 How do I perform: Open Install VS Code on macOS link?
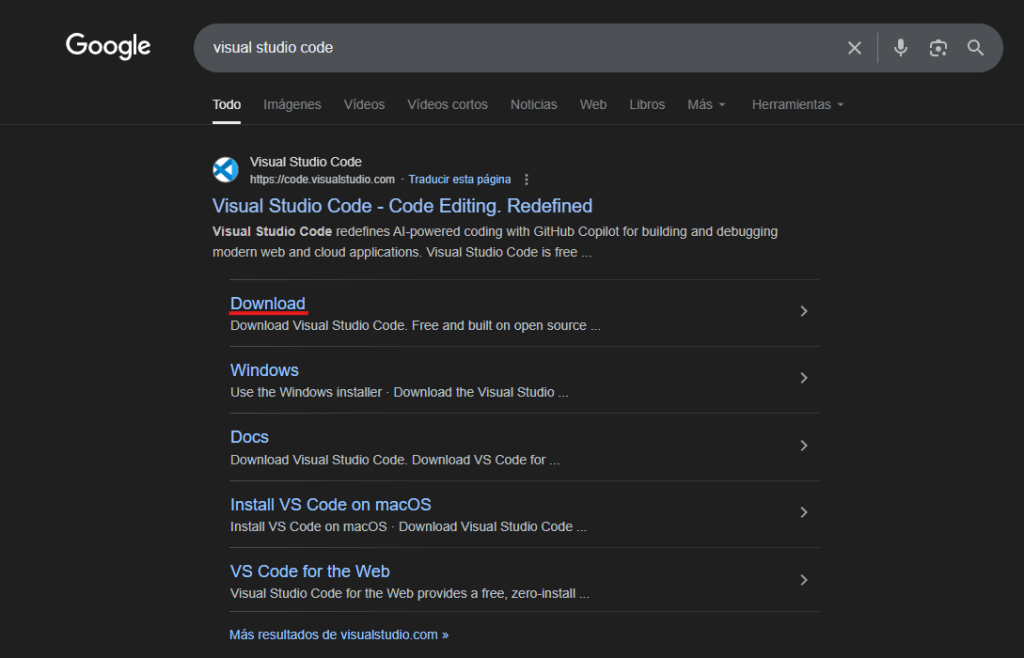(330, 505)
